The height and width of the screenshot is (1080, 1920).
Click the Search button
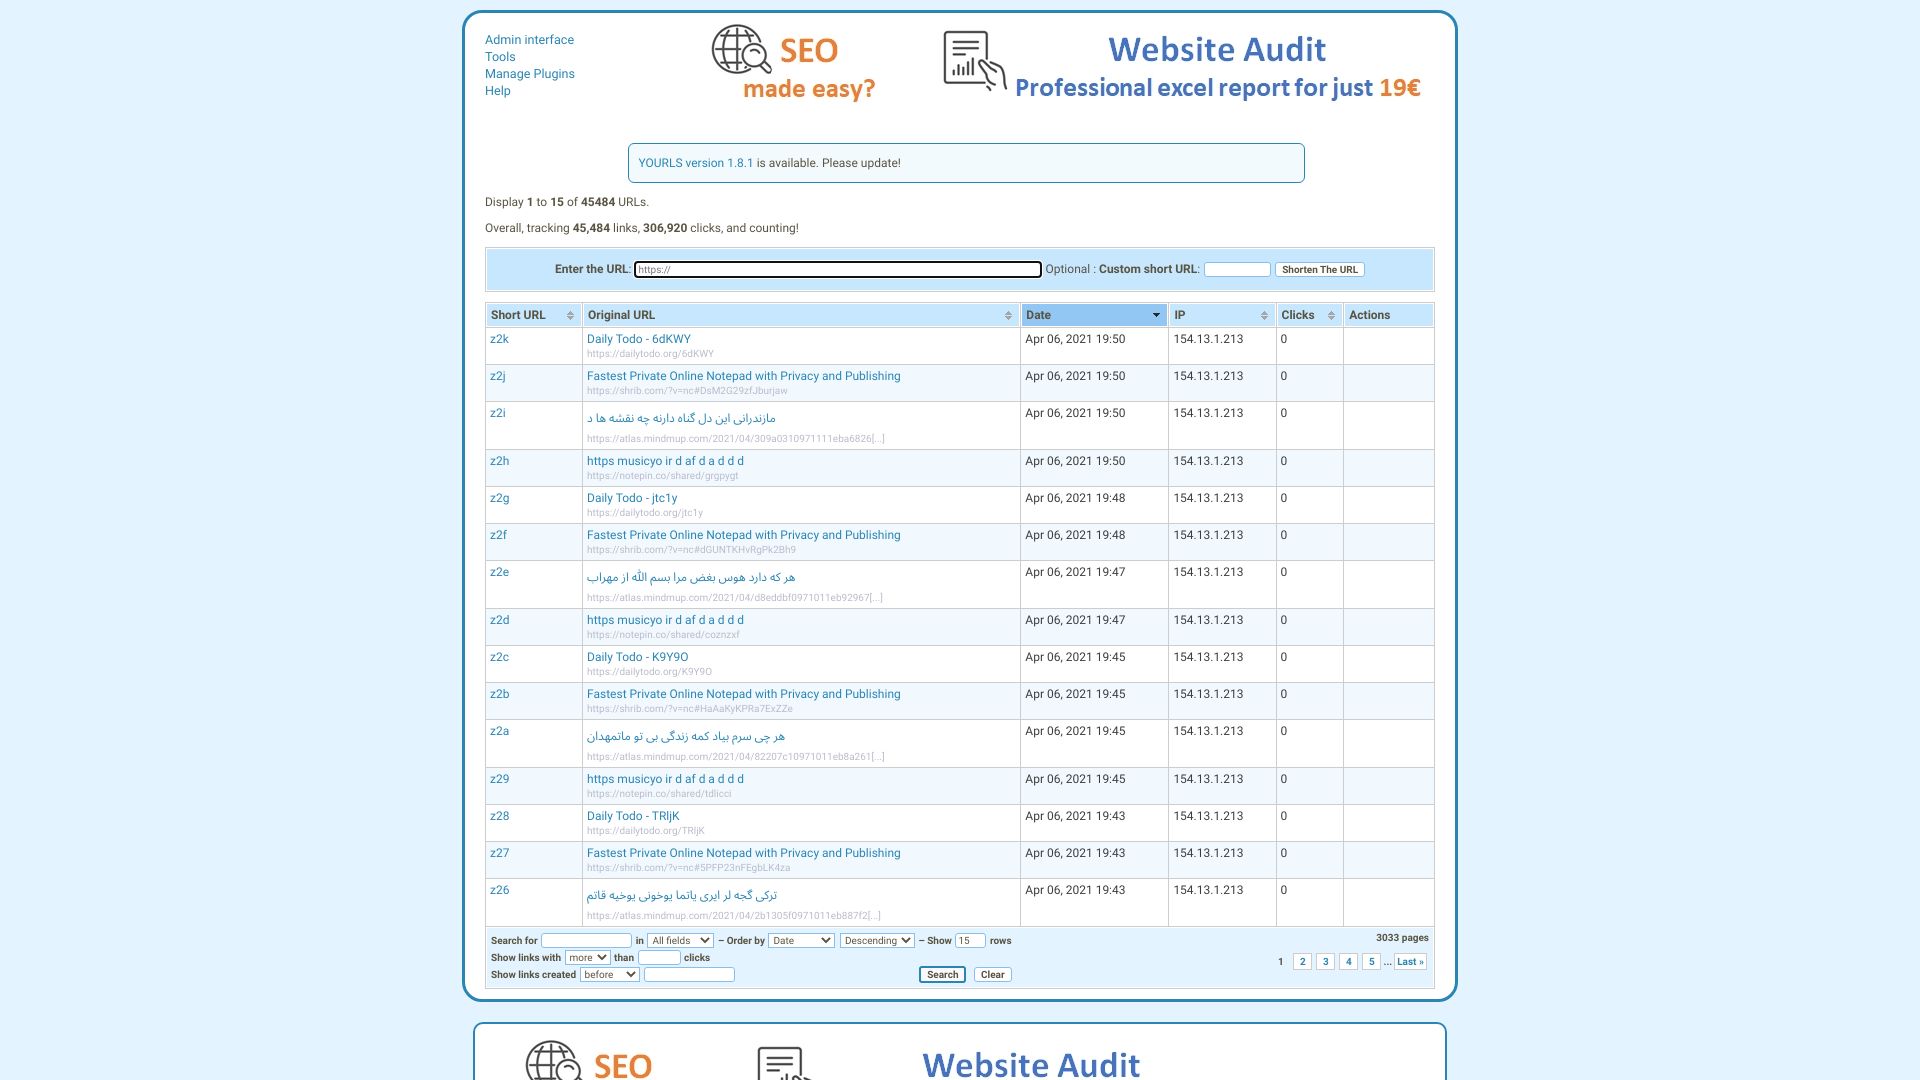942,975
